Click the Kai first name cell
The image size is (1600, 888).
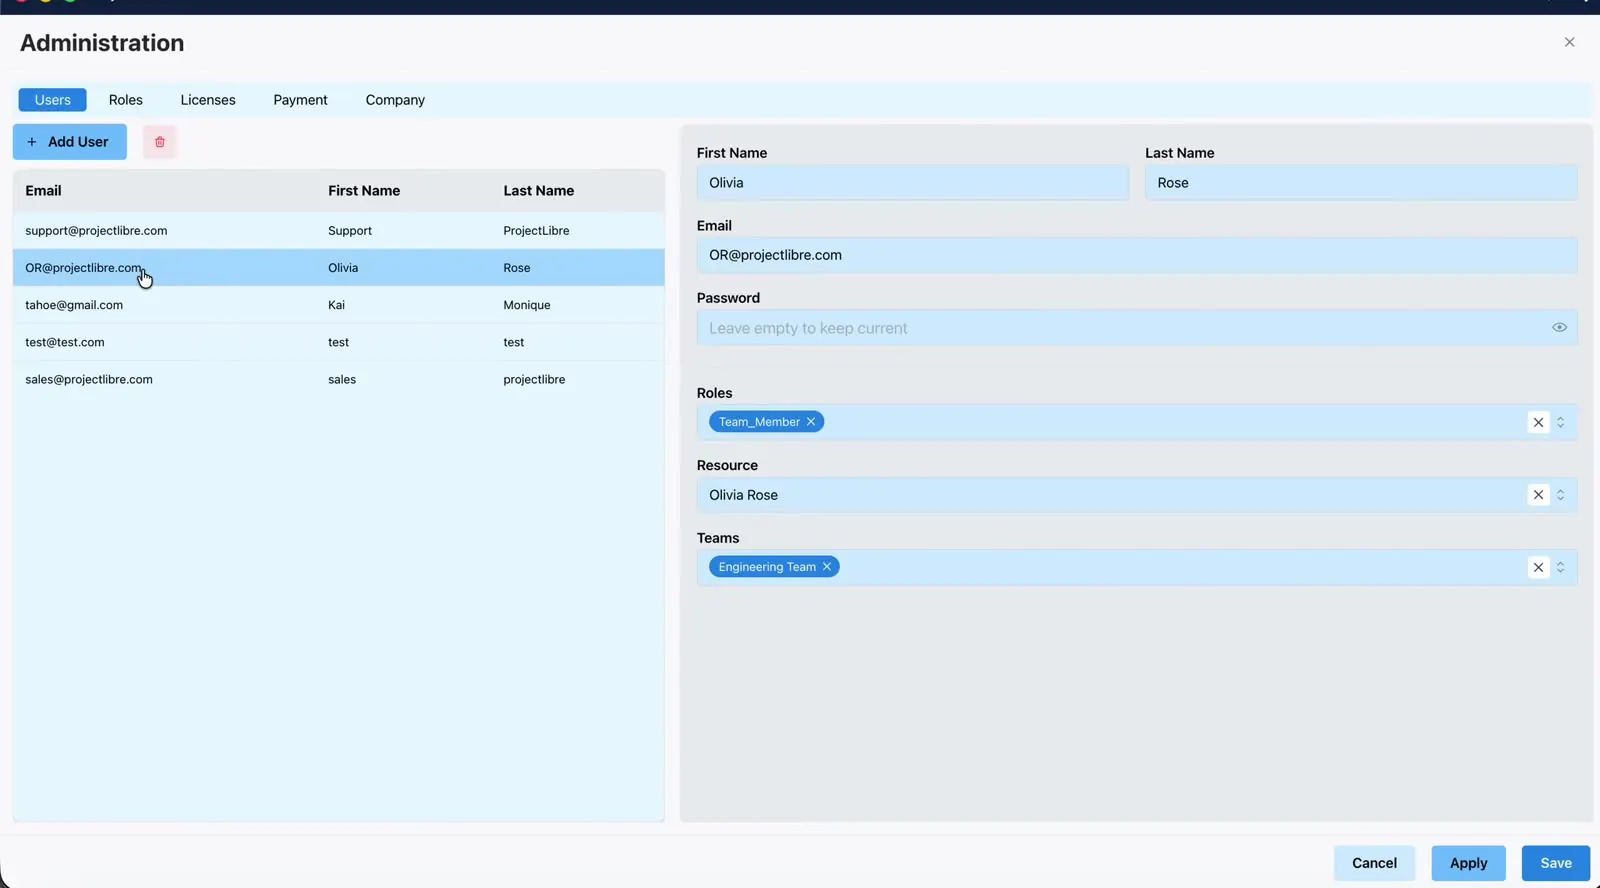[336, 305]
